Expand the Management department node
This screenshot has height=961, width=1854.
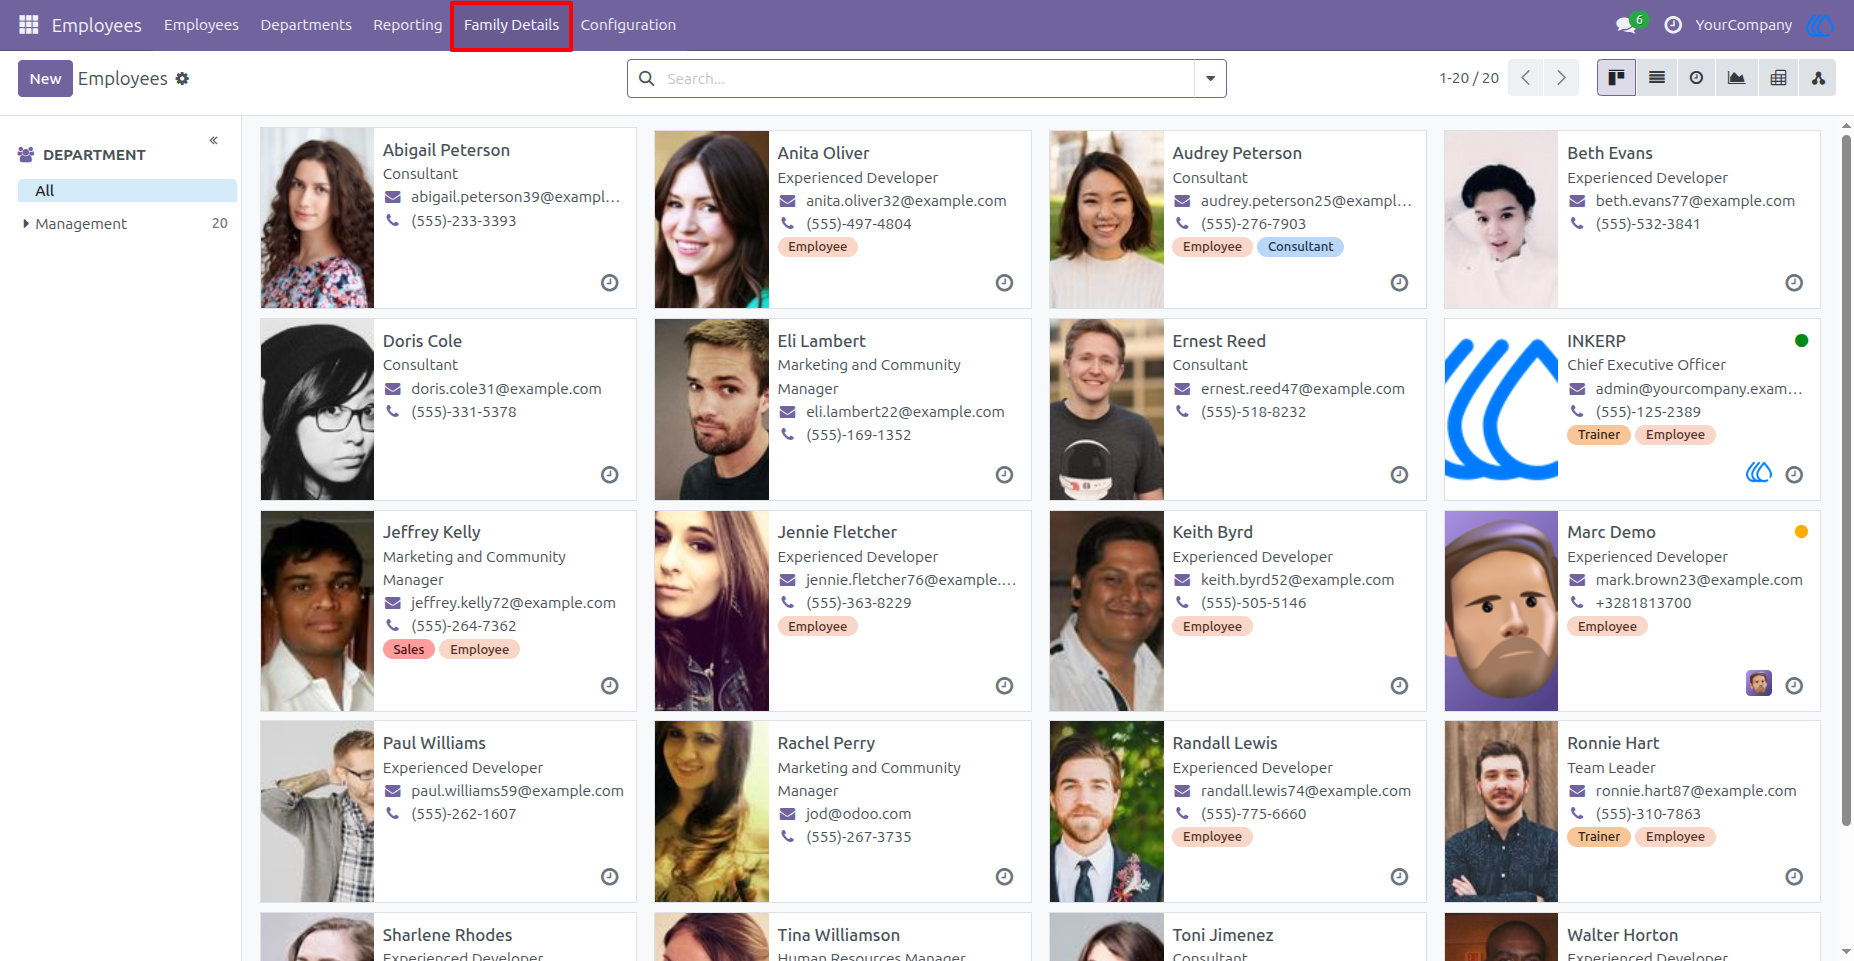[26, 224]
